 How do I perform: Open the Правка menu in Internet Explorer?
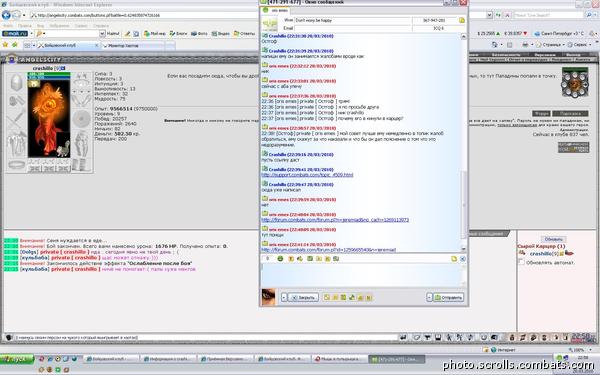(24, 26)
